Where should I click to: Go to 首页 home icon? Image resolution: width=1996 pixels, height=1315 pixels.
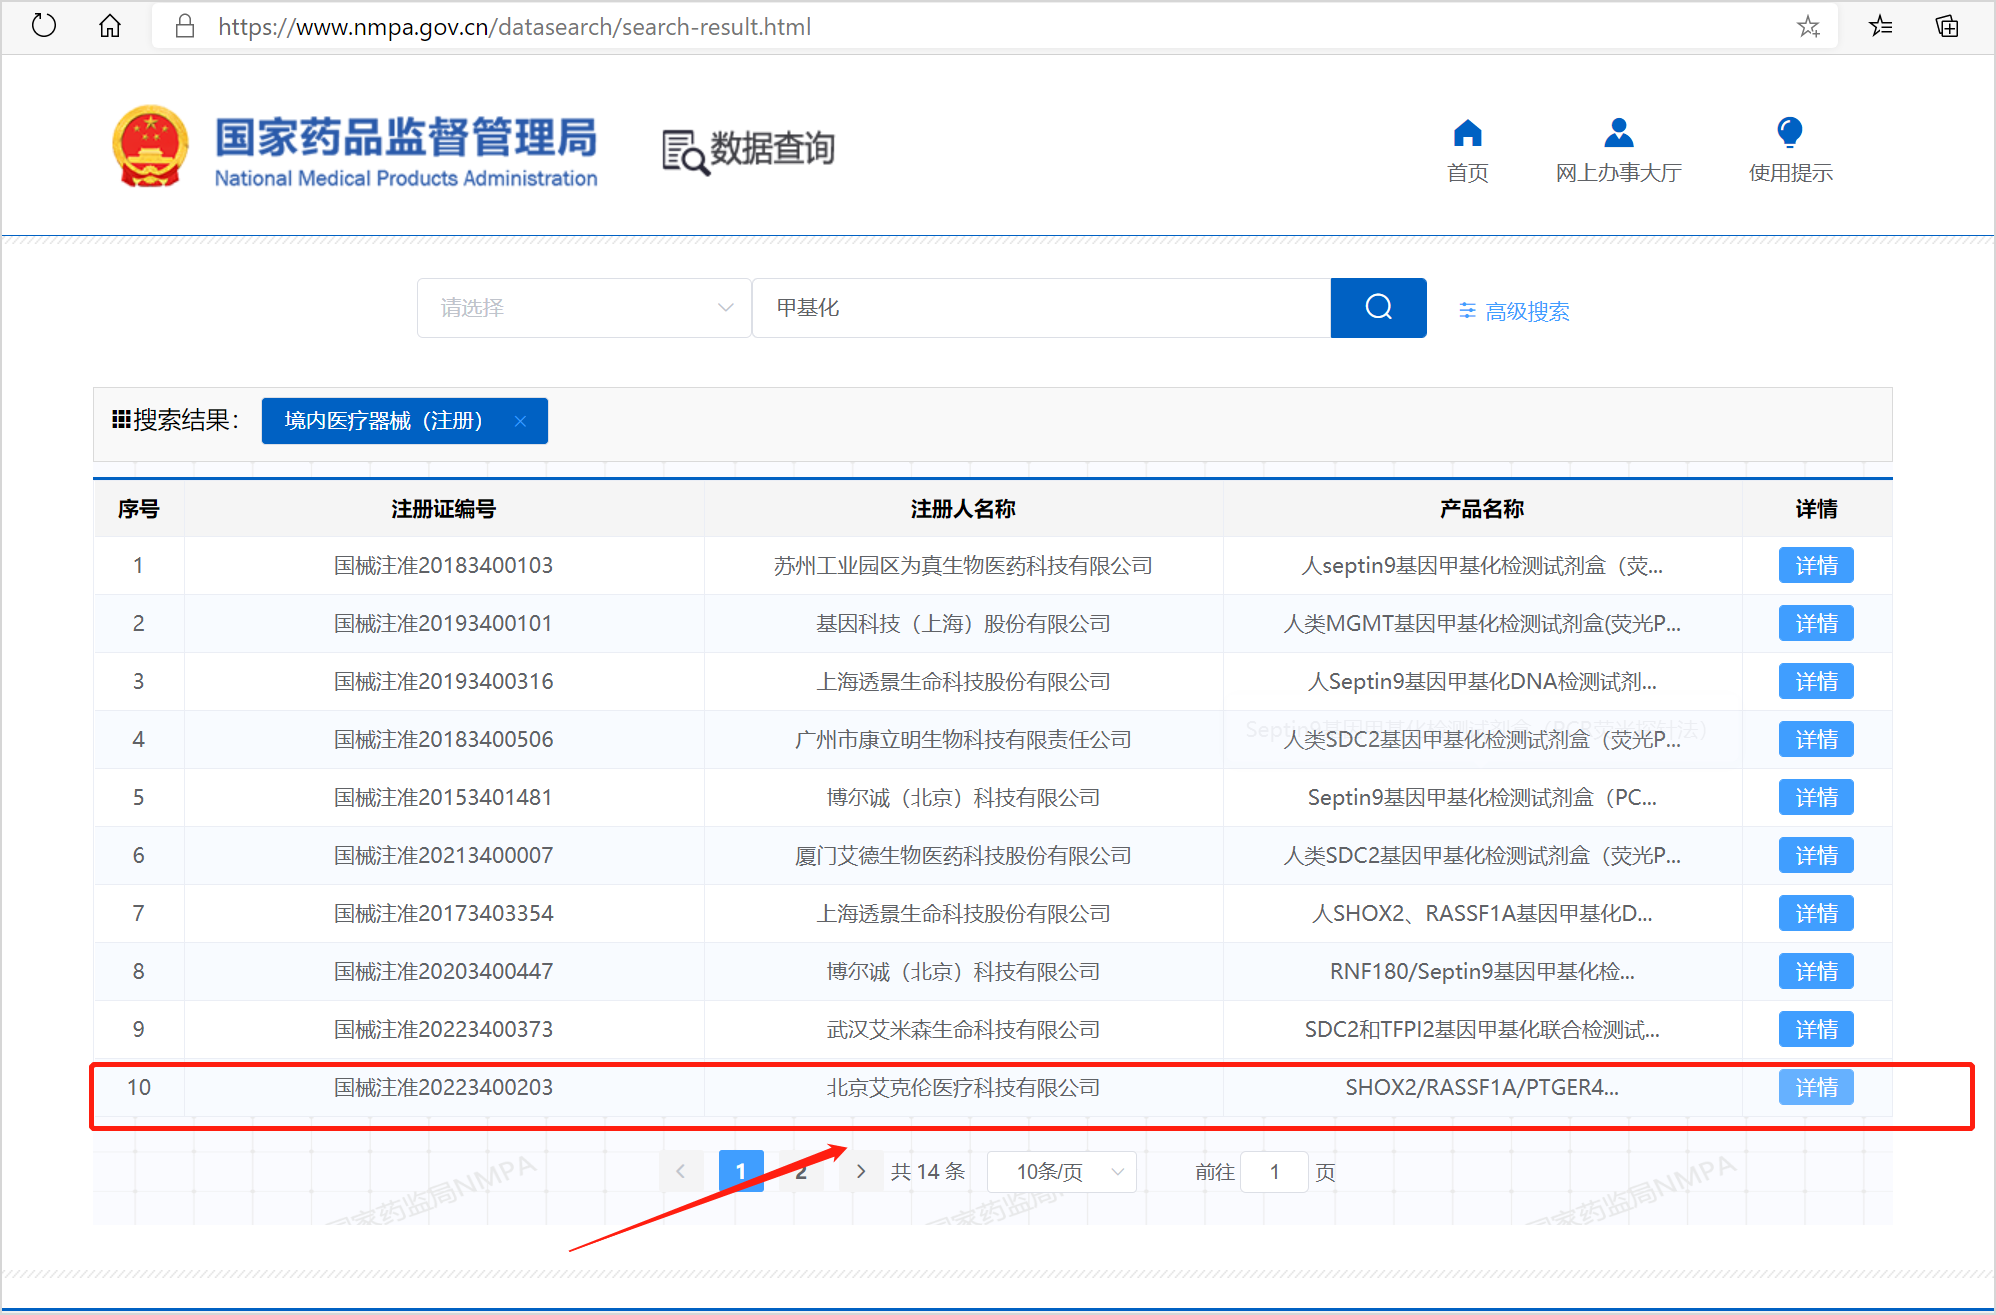[x=1467, y=134]
